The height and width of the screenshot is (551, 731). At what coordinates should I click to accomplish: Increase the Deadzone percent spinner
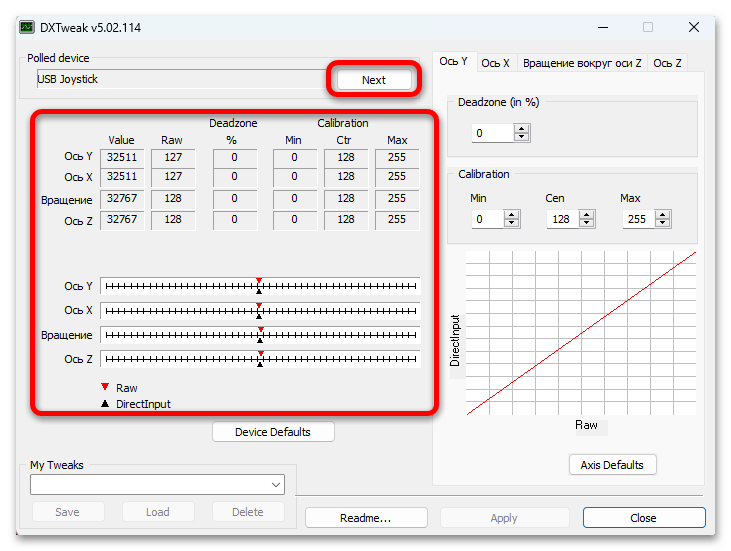[522, 129]
